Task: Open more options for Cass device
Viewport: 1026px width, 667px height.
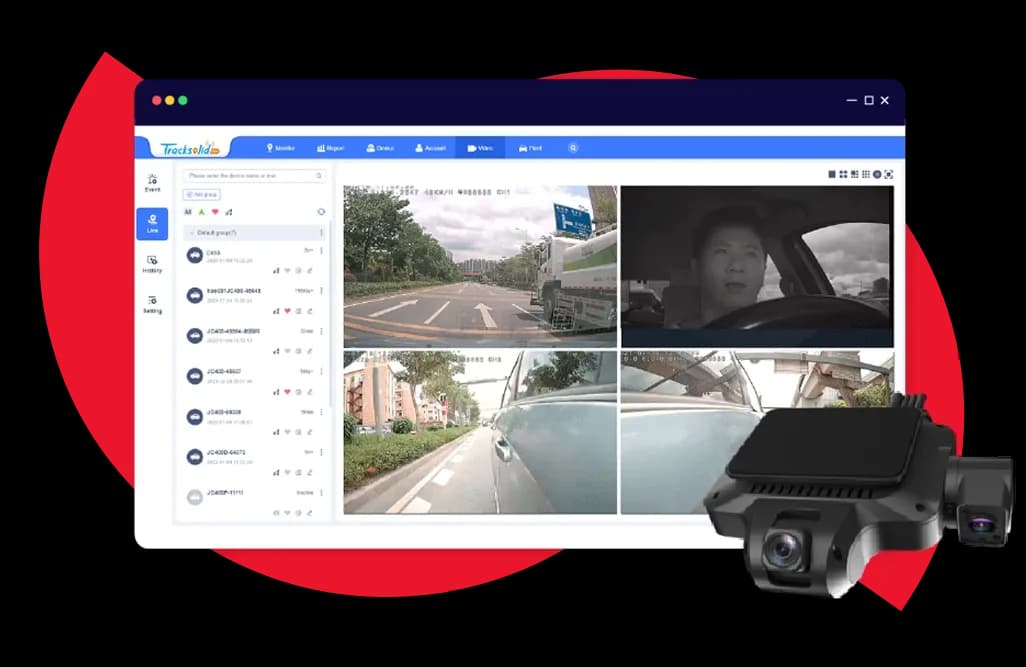Action: click(321, 250)
